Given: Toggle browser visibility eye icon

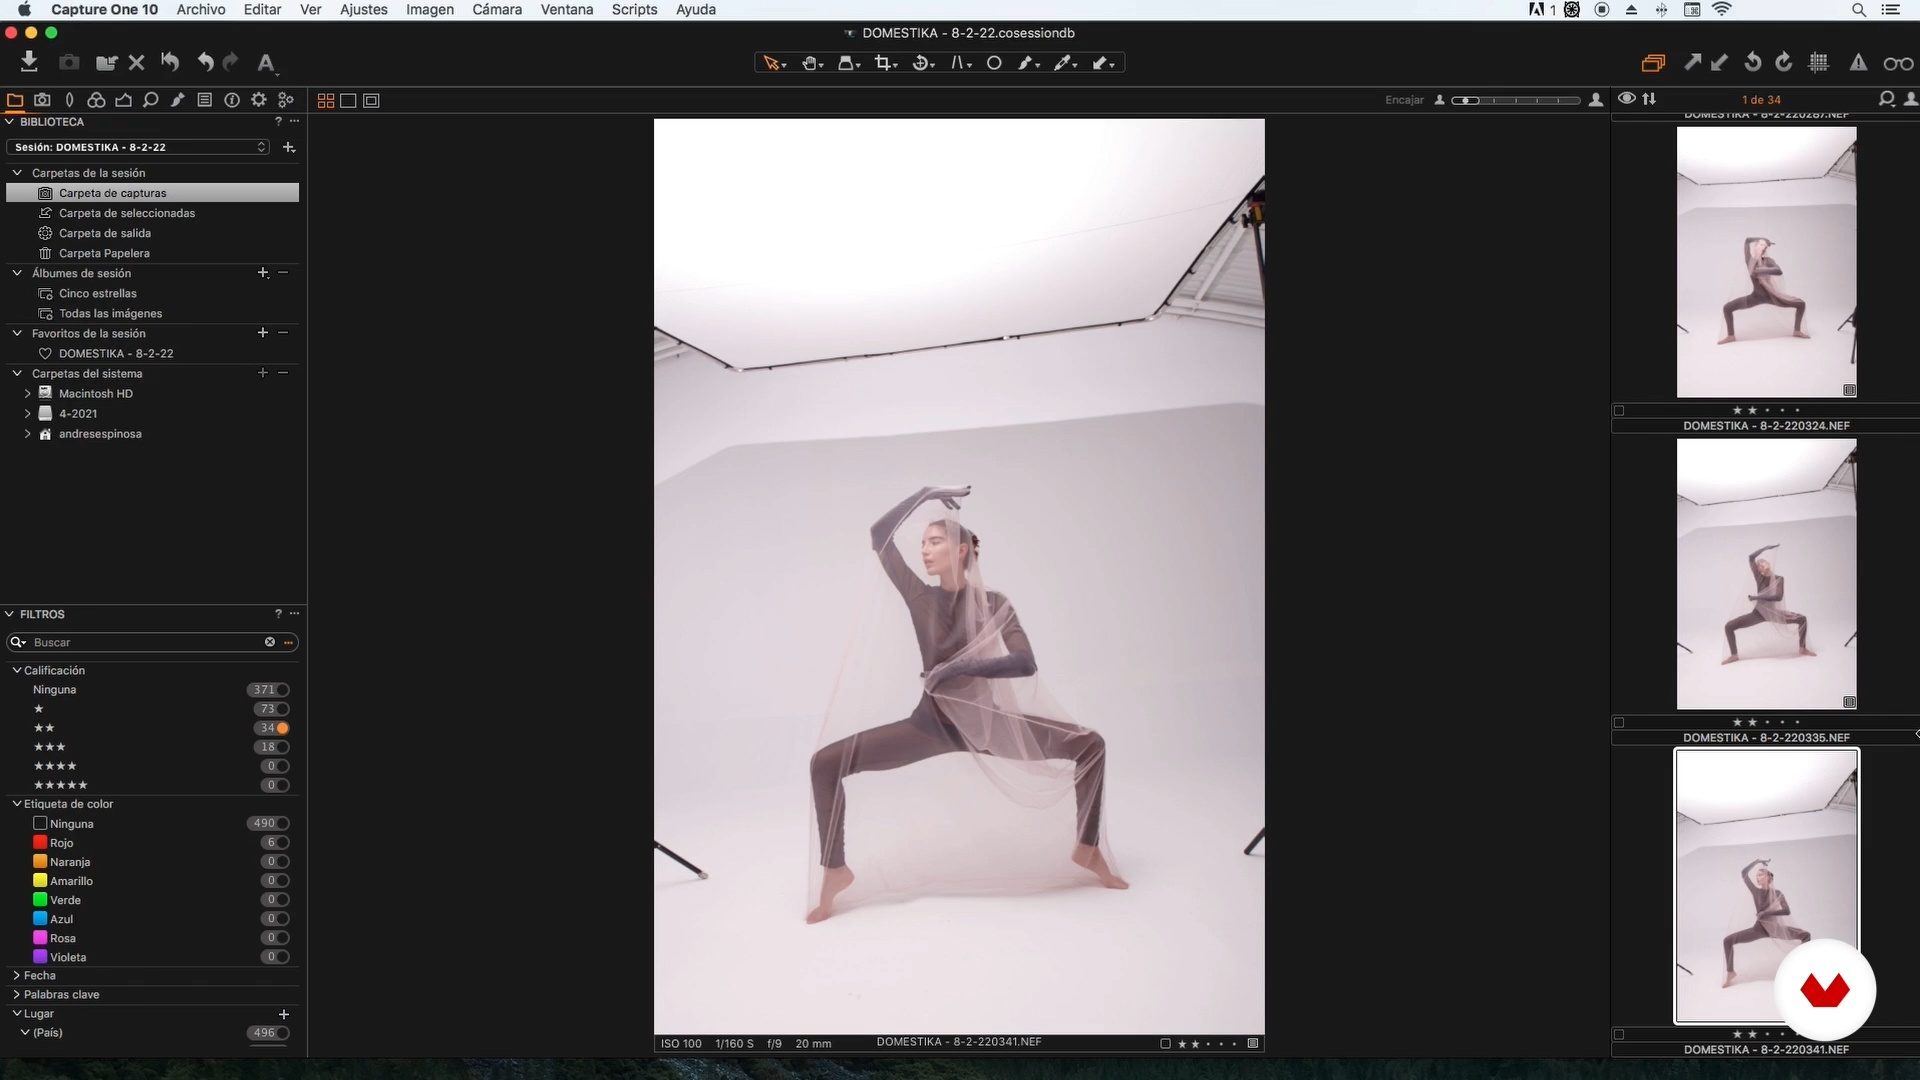Looking at the screenshot, I should point(1627,98).
